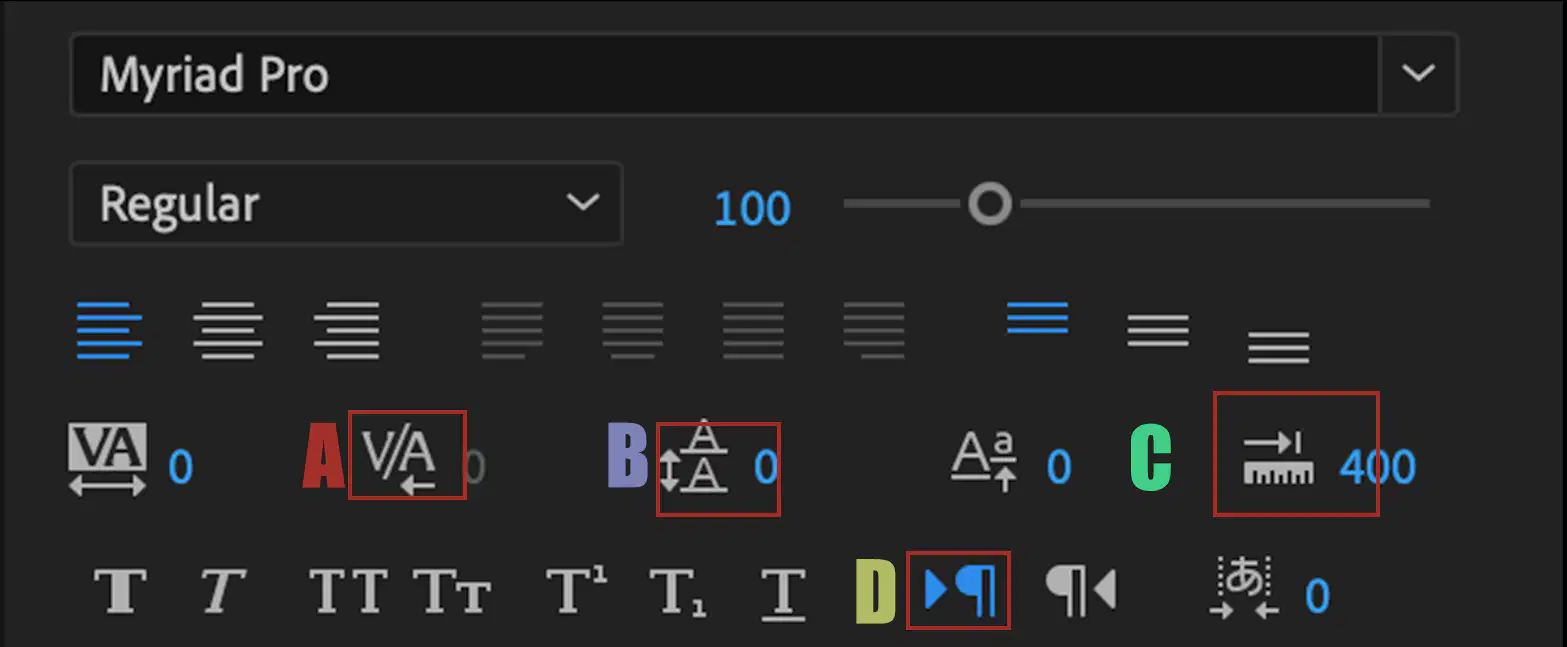Viewport: 1567px width, 647px height.
Task: Click the Tracking VA icon
Action: pos(107,459)
